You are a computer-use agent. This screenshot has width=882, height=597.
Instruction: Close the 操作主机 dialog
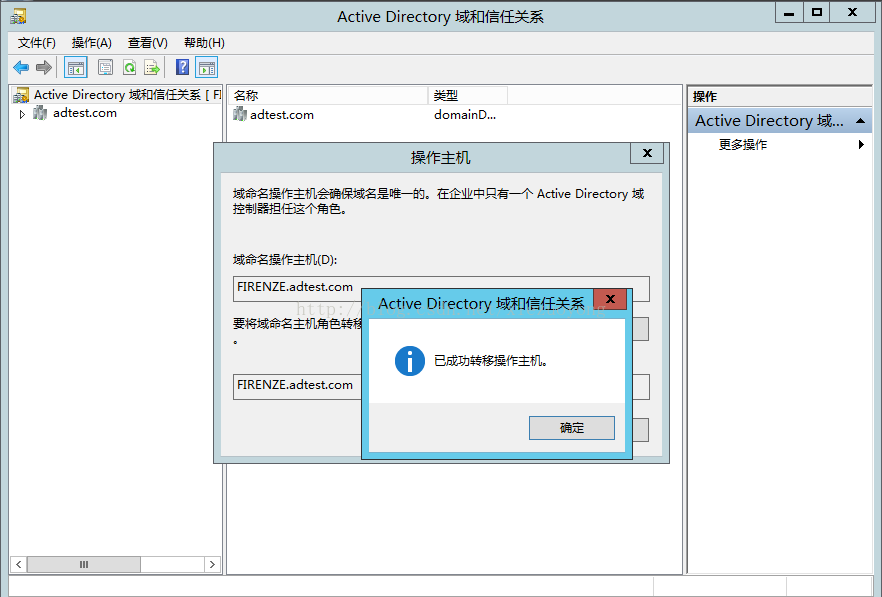pos(647,153)
